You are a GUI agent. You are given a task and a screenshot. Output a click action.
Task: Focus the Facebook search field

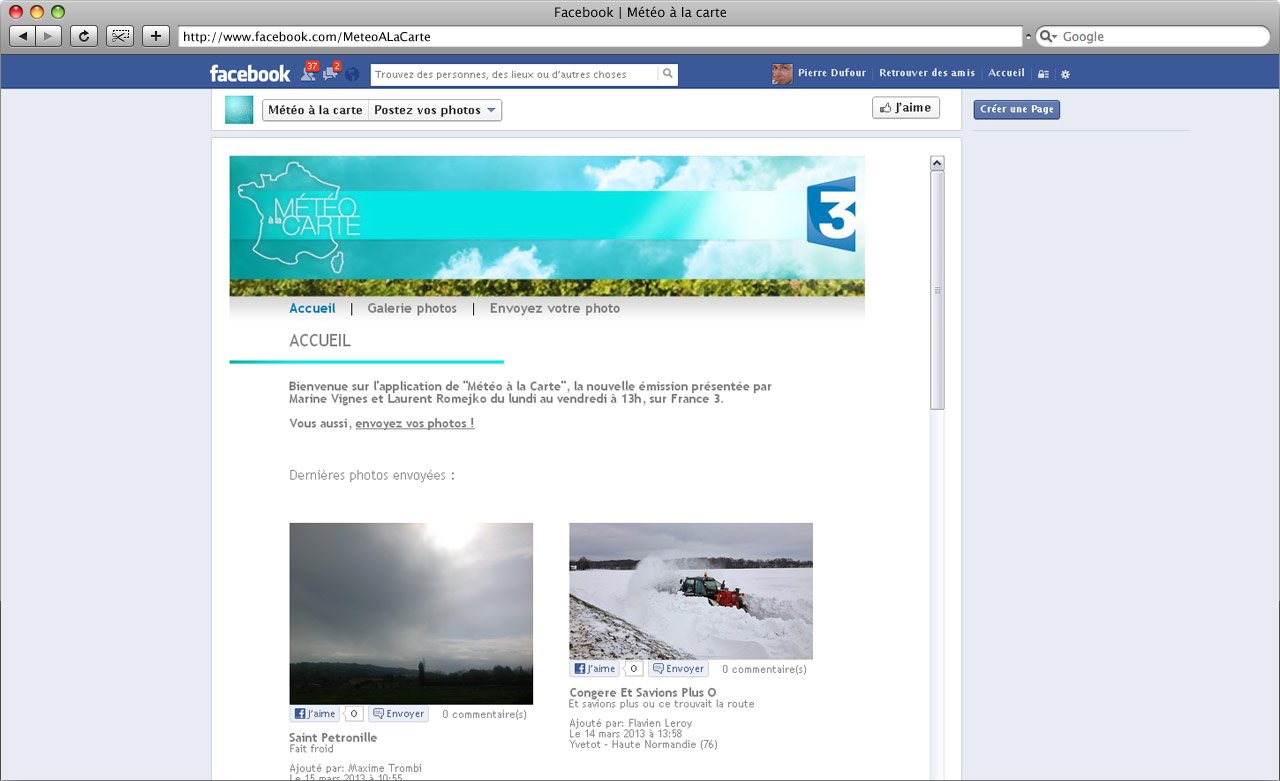(515, 74)
